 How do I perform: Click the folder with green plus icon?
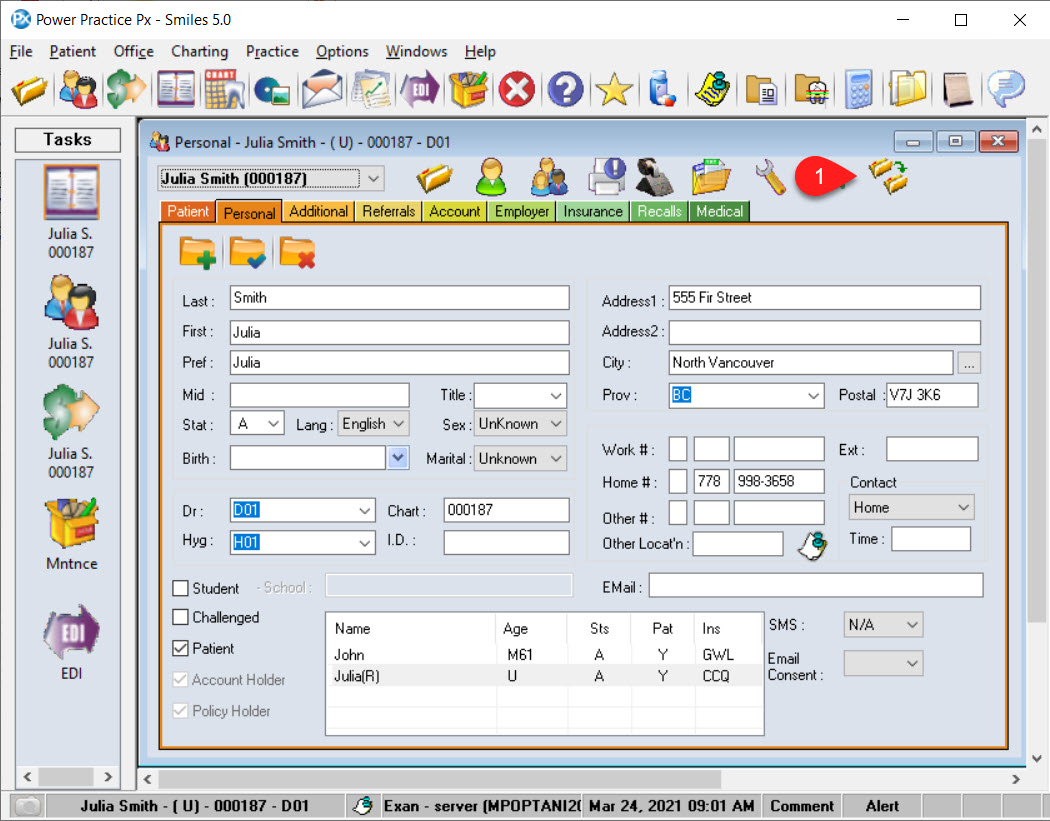[198, 253]
